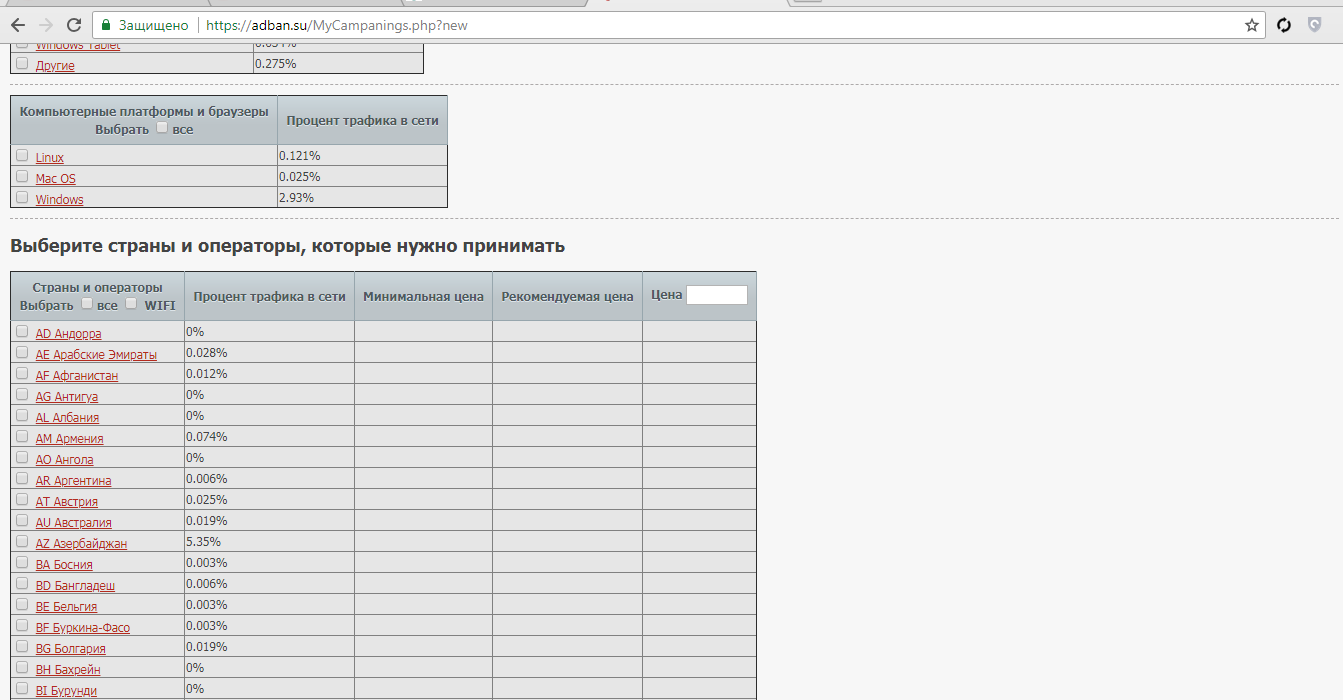Select all countries with the 'все' checkbox
The image size is (1343, 700).
(x=87, y=303)
